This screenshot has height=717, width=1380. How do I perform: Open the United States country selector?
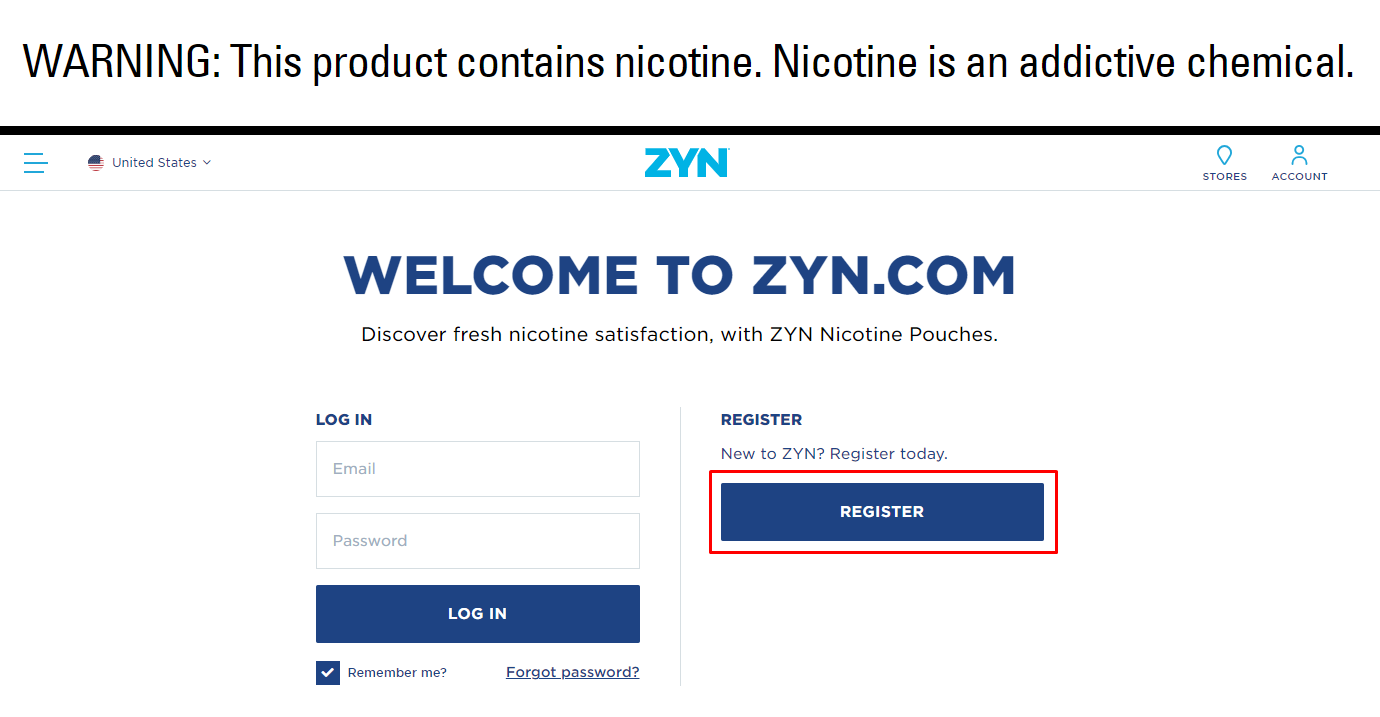coord(154,163)
